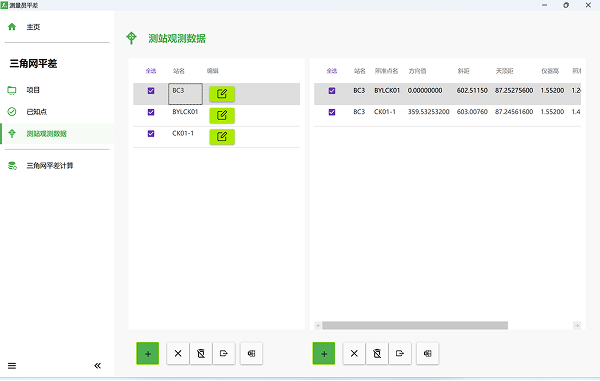The image size is (600, 381).
Task: Click the import icon under observations table
Action: [x=427, y=353]
